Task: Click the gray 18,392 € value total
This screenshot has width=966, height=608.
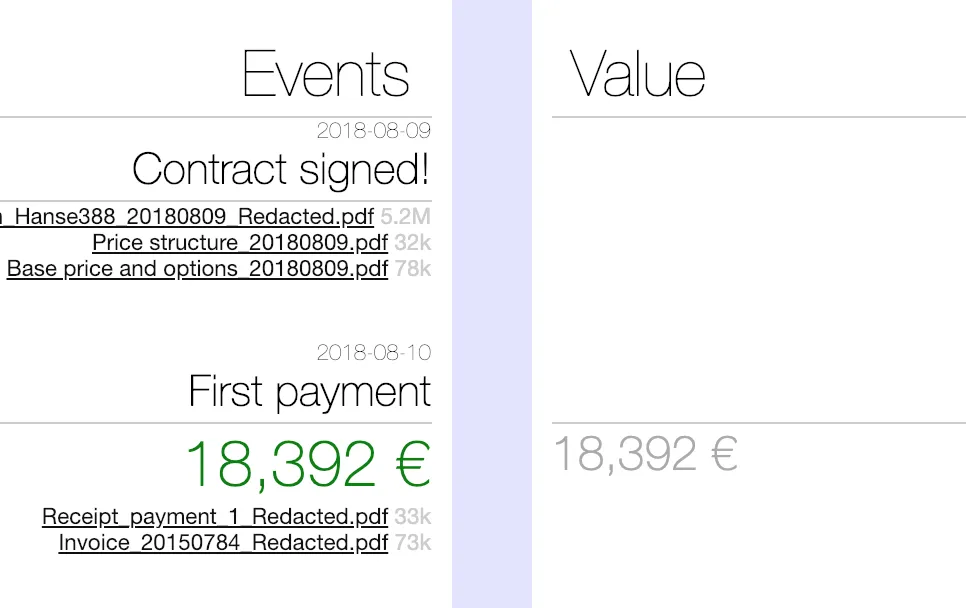Action: 645,454
